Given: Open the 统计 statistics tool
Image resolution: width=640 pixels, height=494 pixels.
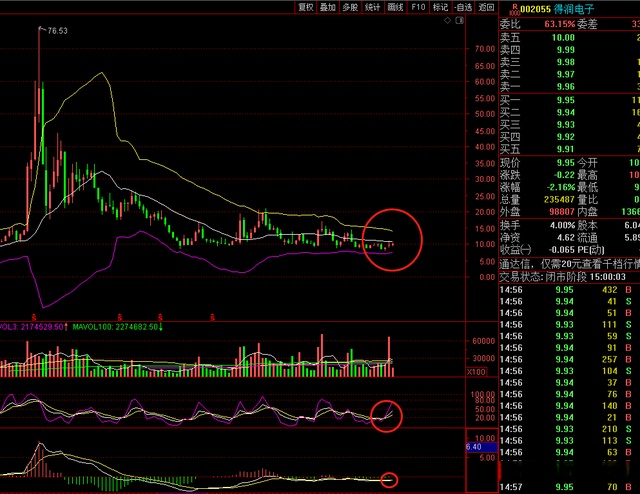Looking at the screenshot, I should [x=372, y=7].
